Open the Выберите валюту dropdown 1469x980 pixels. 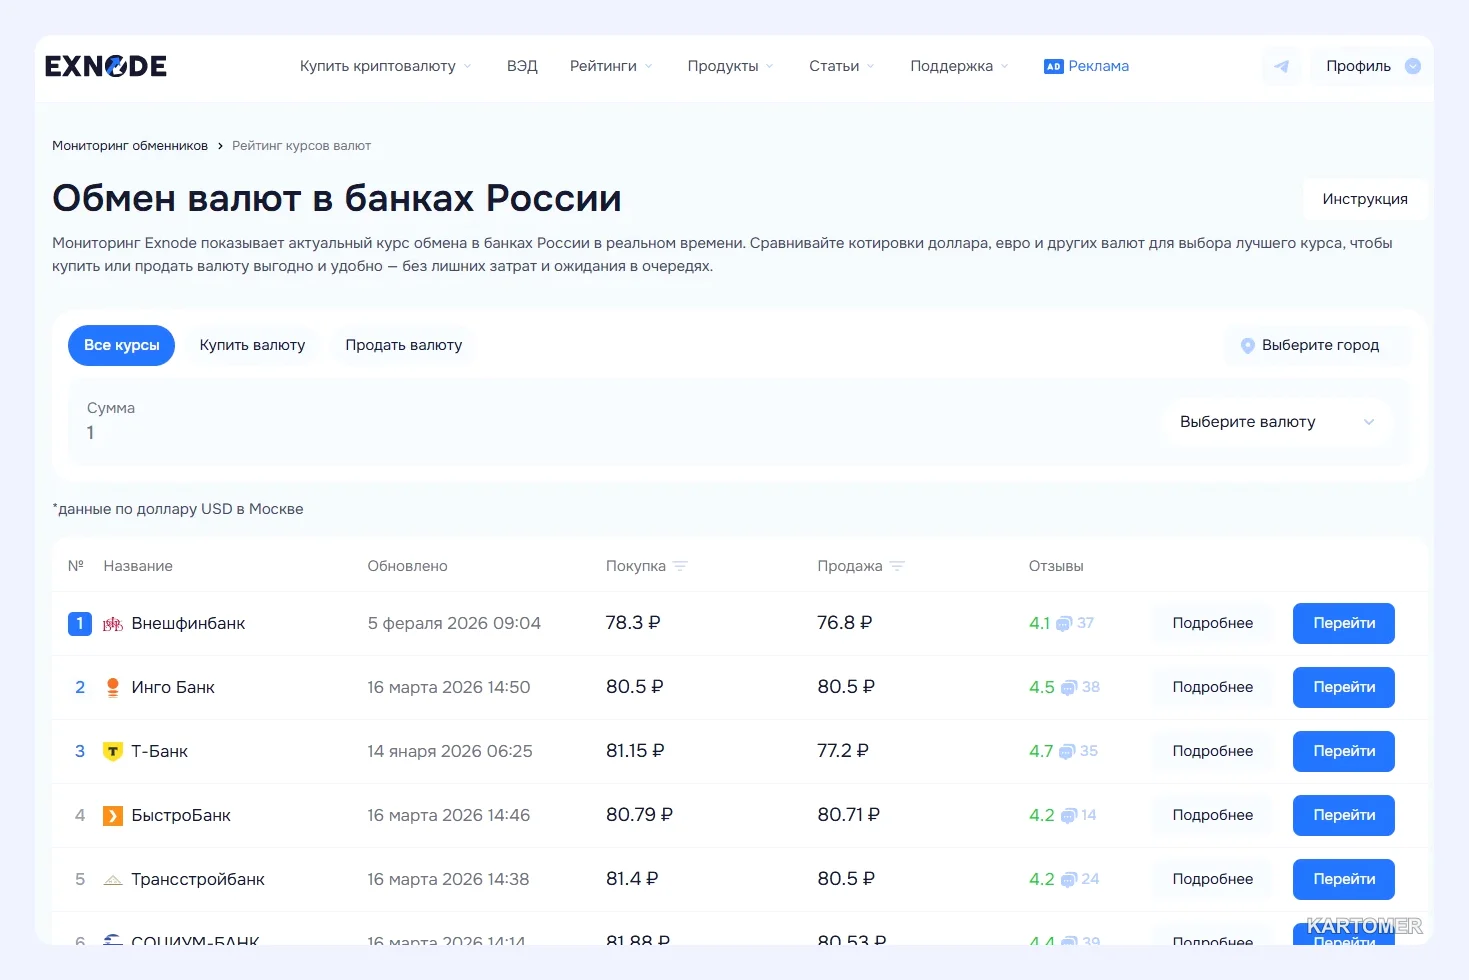(1277, 422)
